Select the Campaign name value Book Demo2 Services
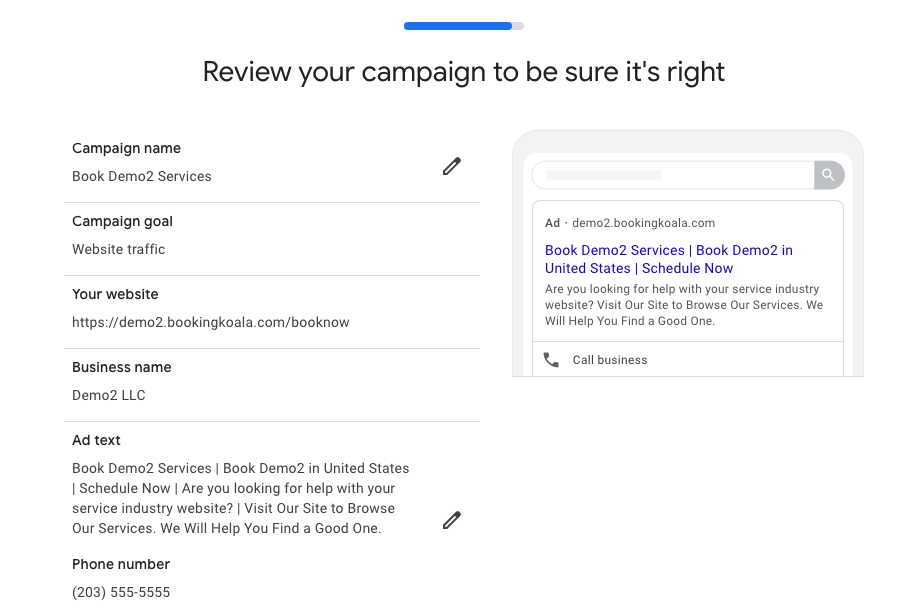 (142, 176)
